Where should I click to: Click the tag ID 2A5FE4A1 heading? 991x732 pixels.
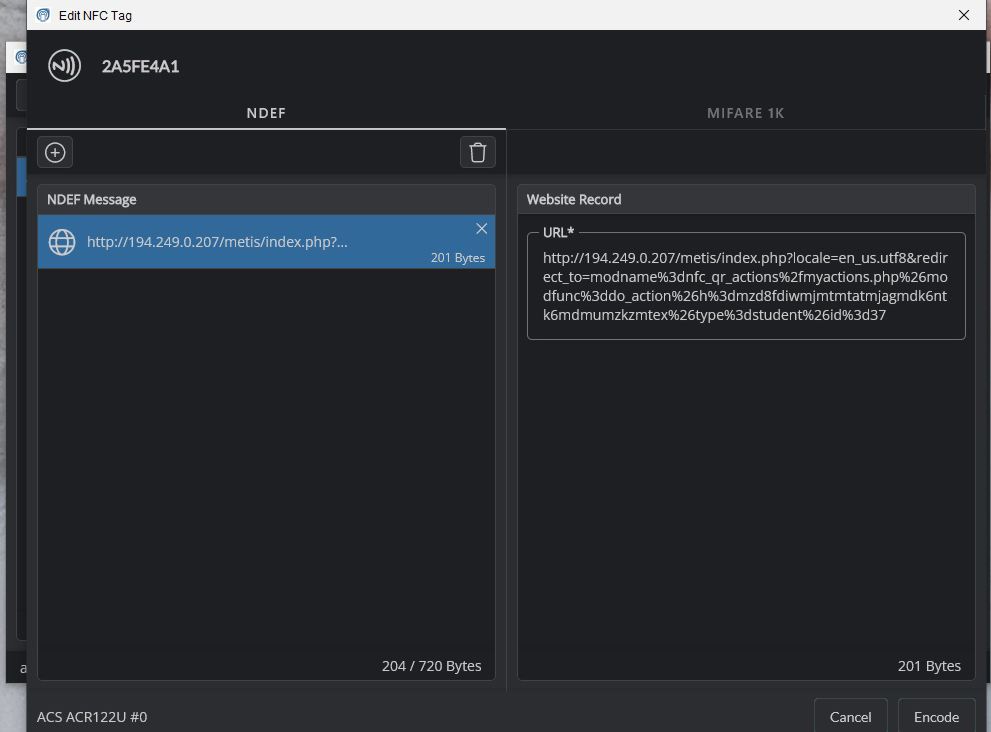140,67
